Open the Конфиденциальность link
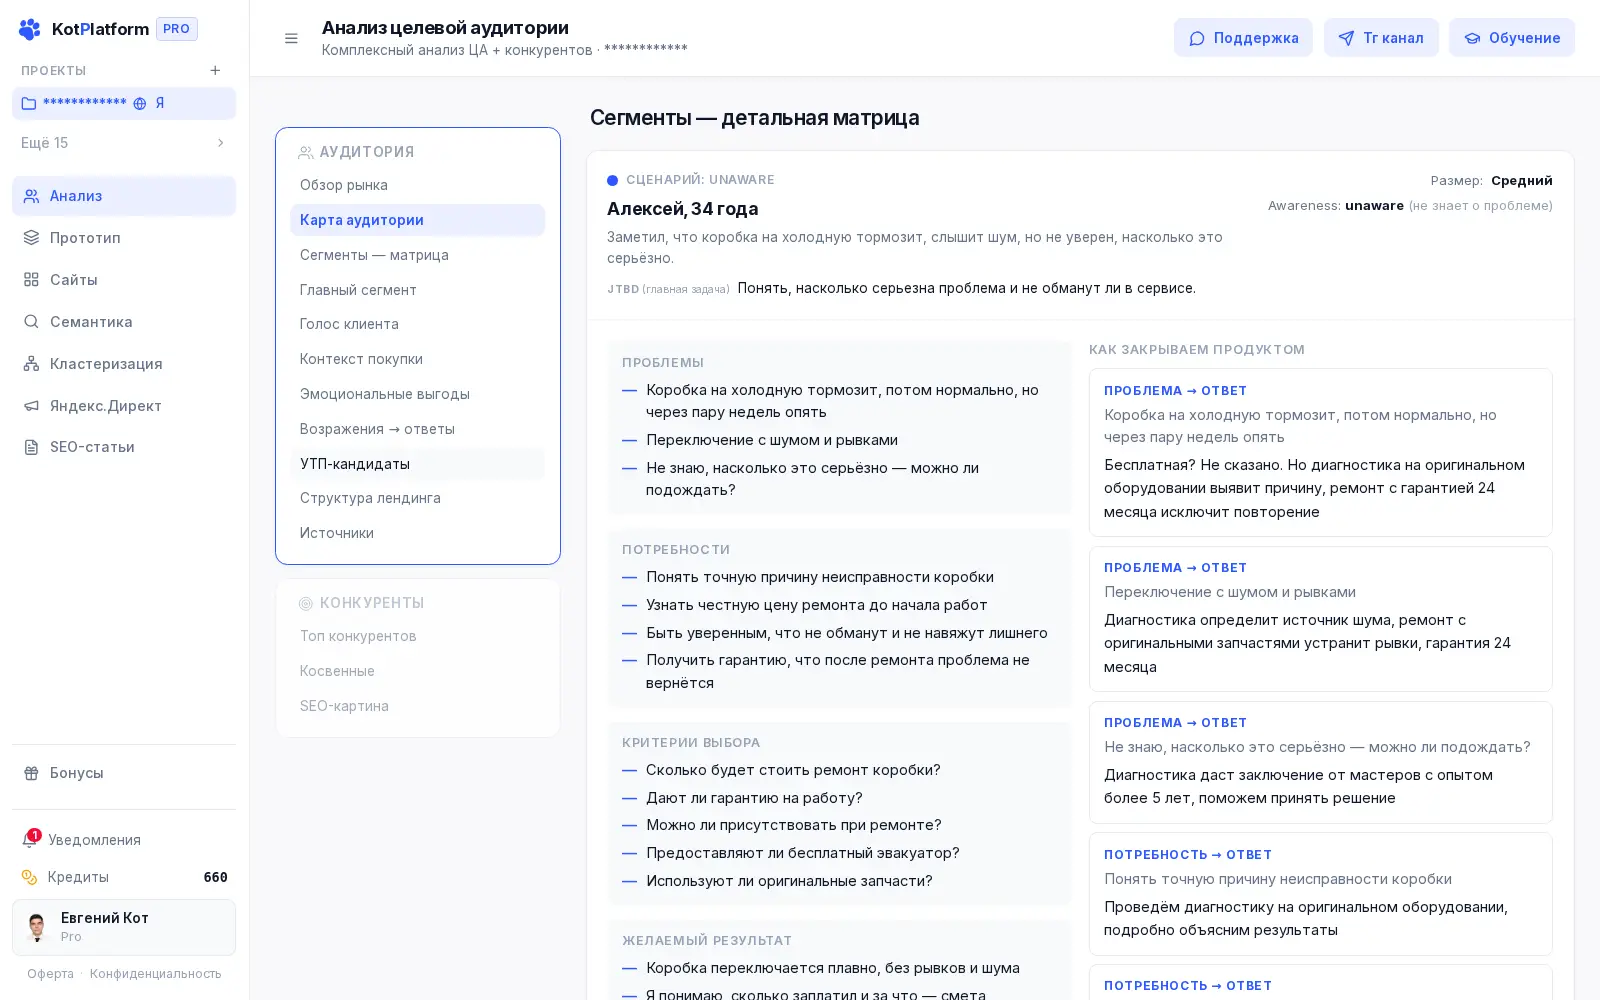Screen dimensions: 1600x1000 point(156,974)
